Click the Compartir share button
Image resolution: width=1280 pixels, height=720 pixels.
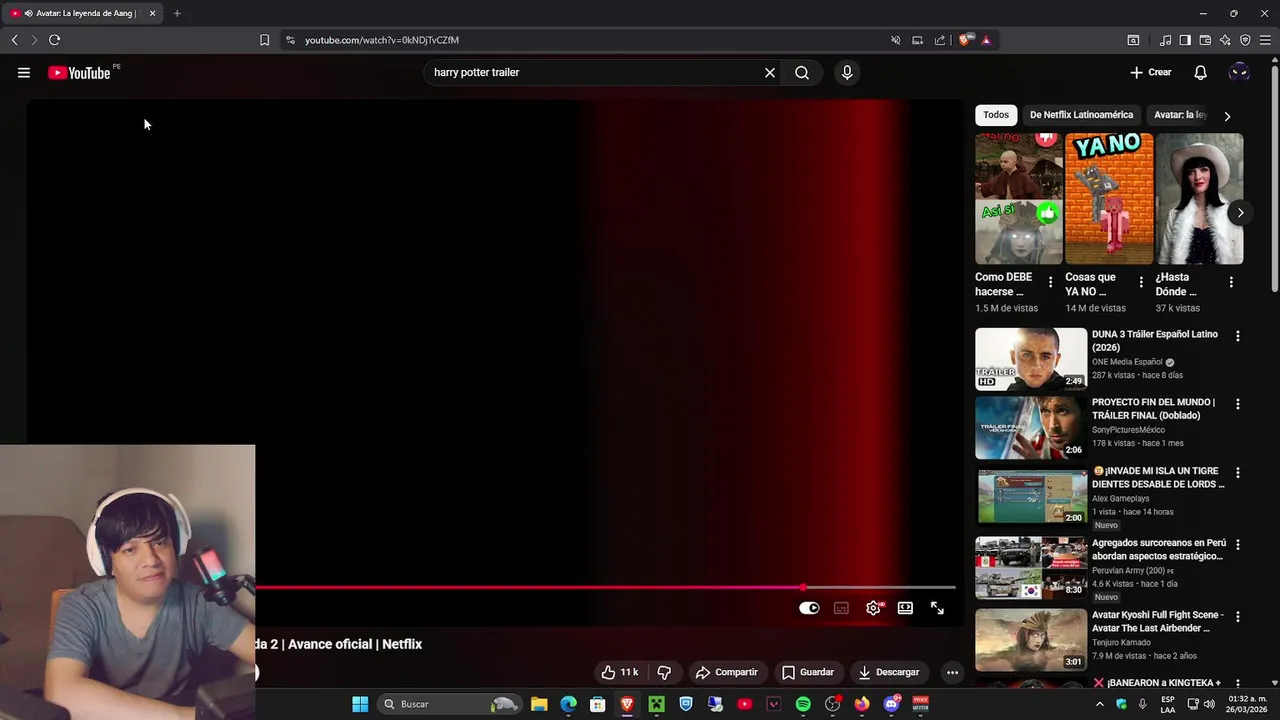727,672
